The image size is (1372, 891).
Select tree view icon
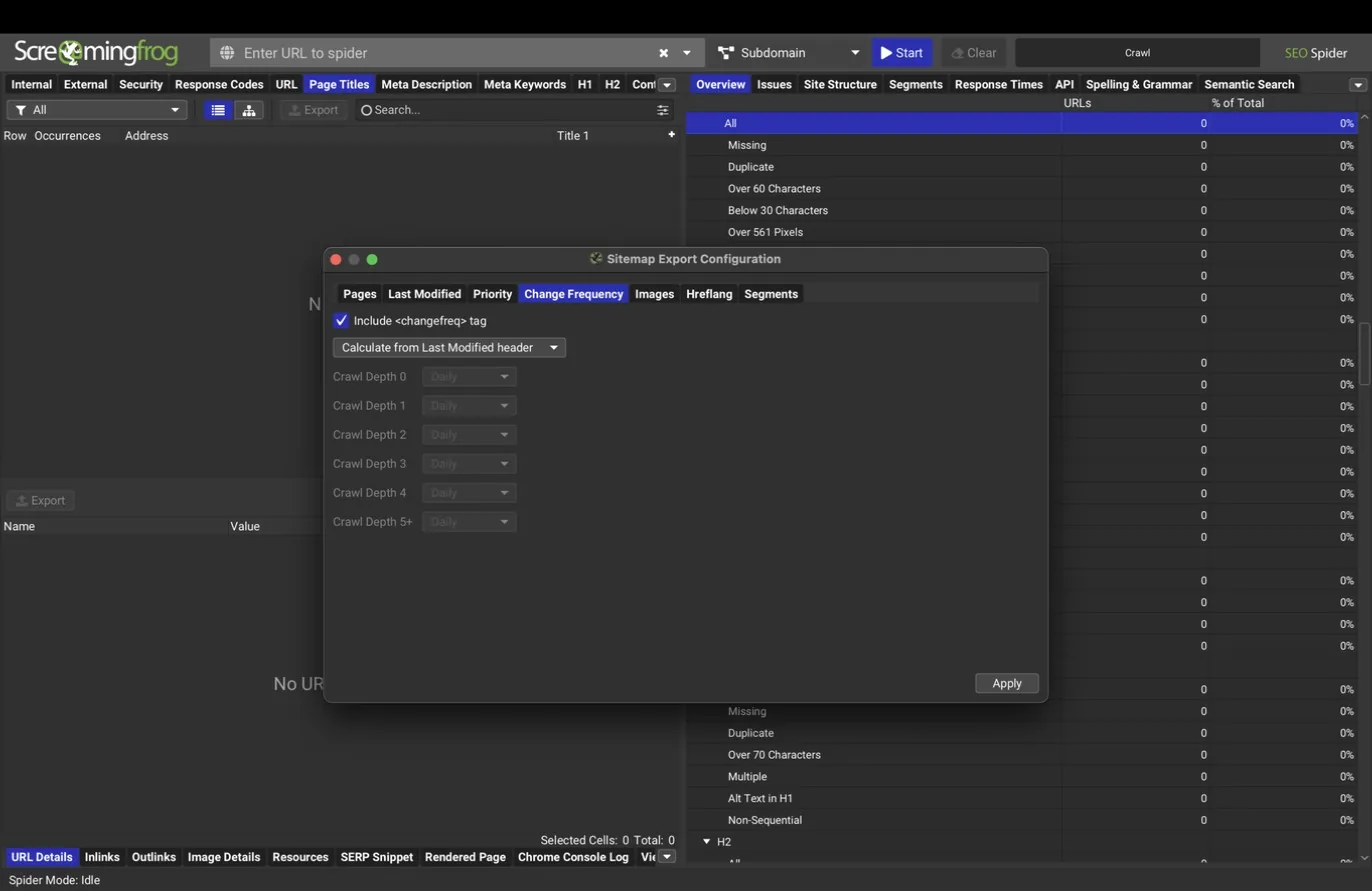point(249,110)
